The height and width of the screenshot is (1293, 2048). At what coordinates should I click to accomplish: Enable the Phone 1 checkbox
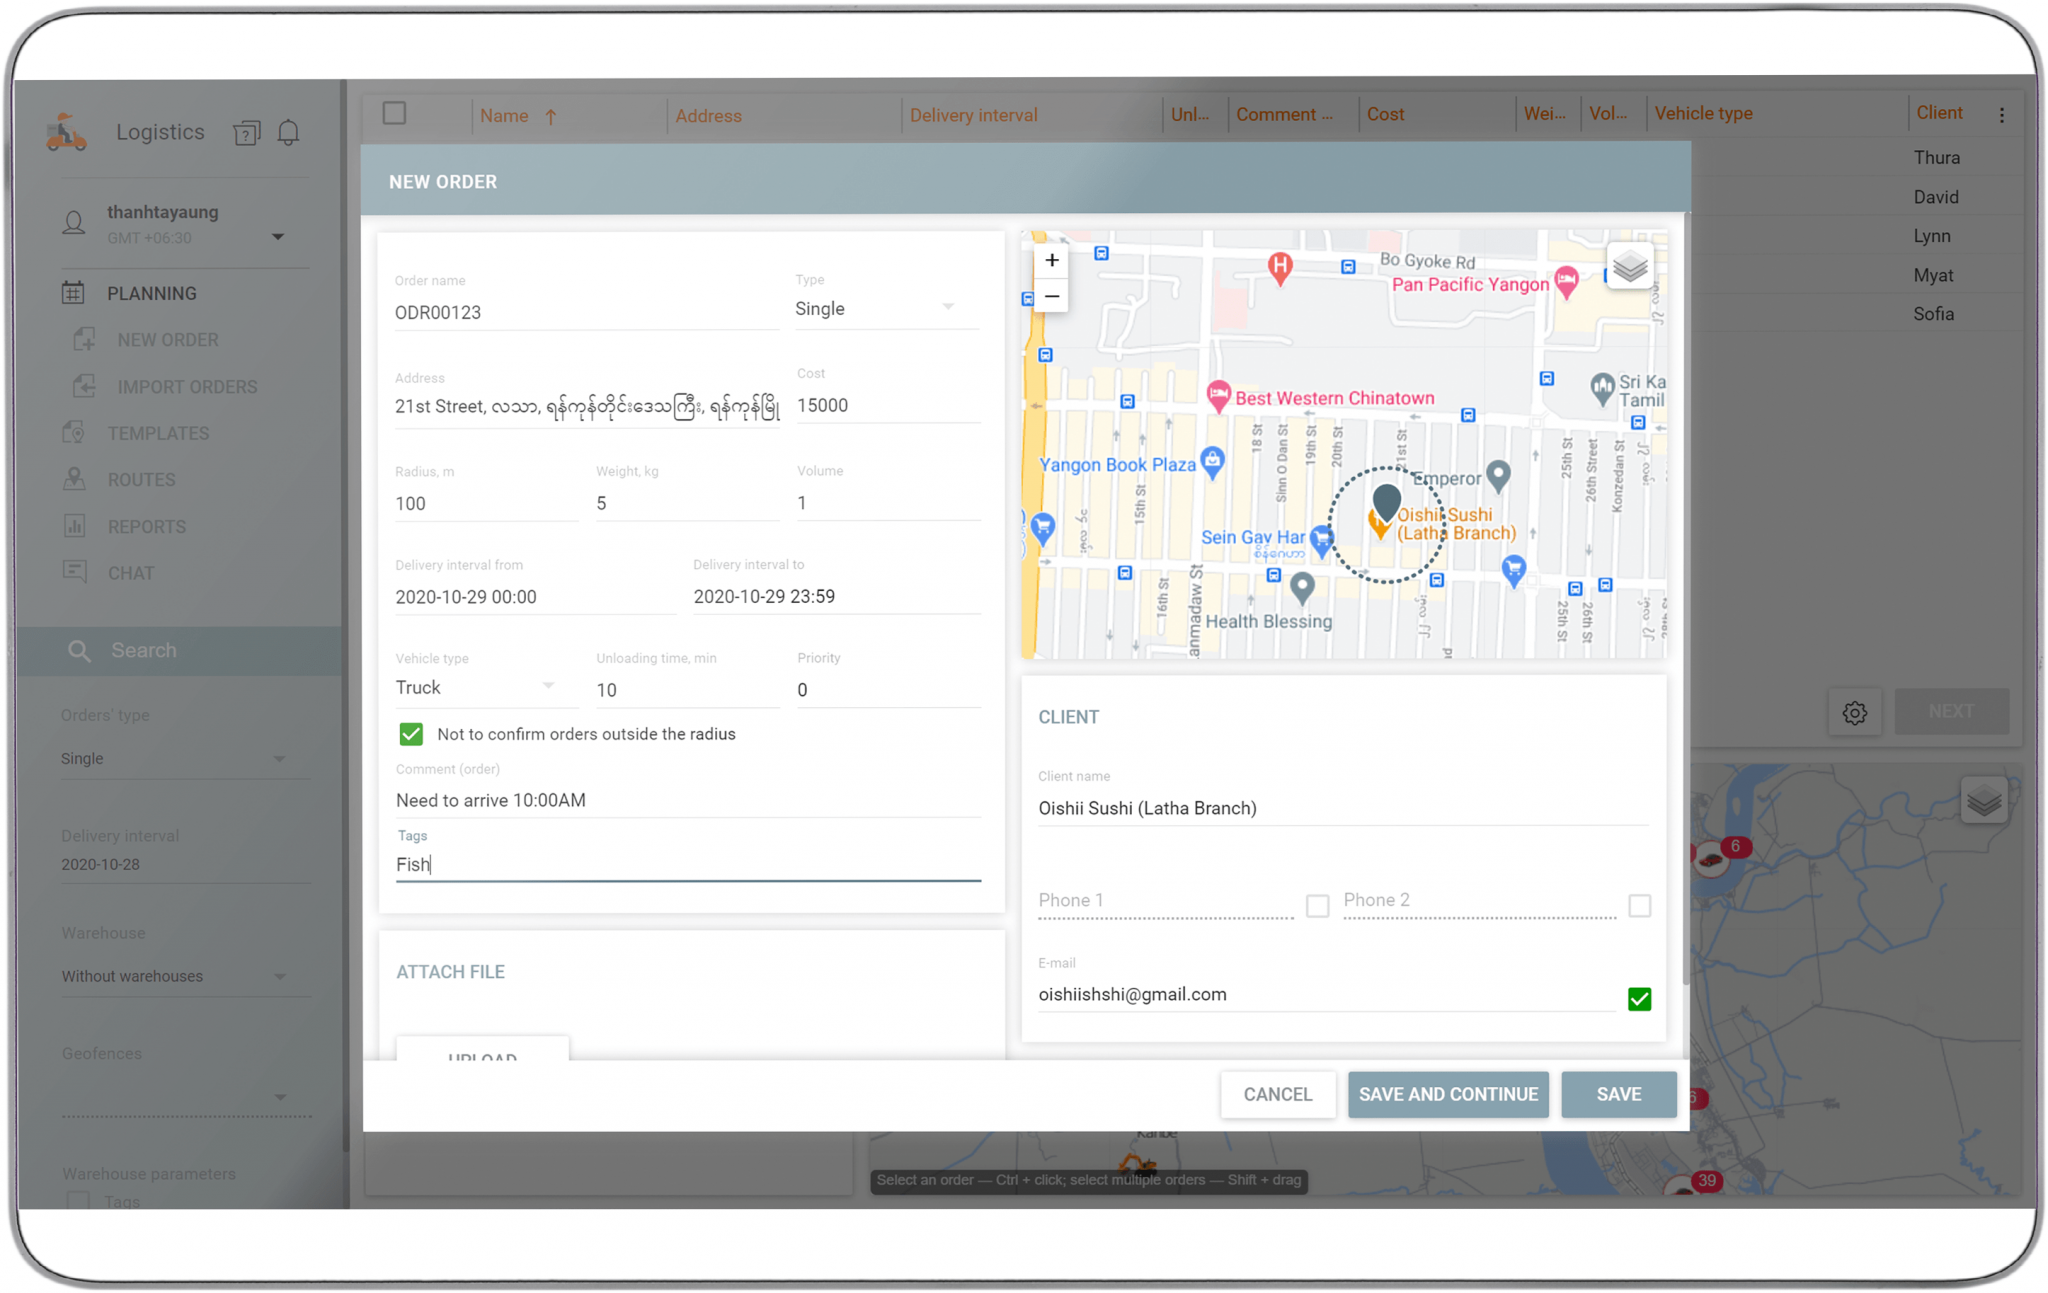tap(1317, 905)
